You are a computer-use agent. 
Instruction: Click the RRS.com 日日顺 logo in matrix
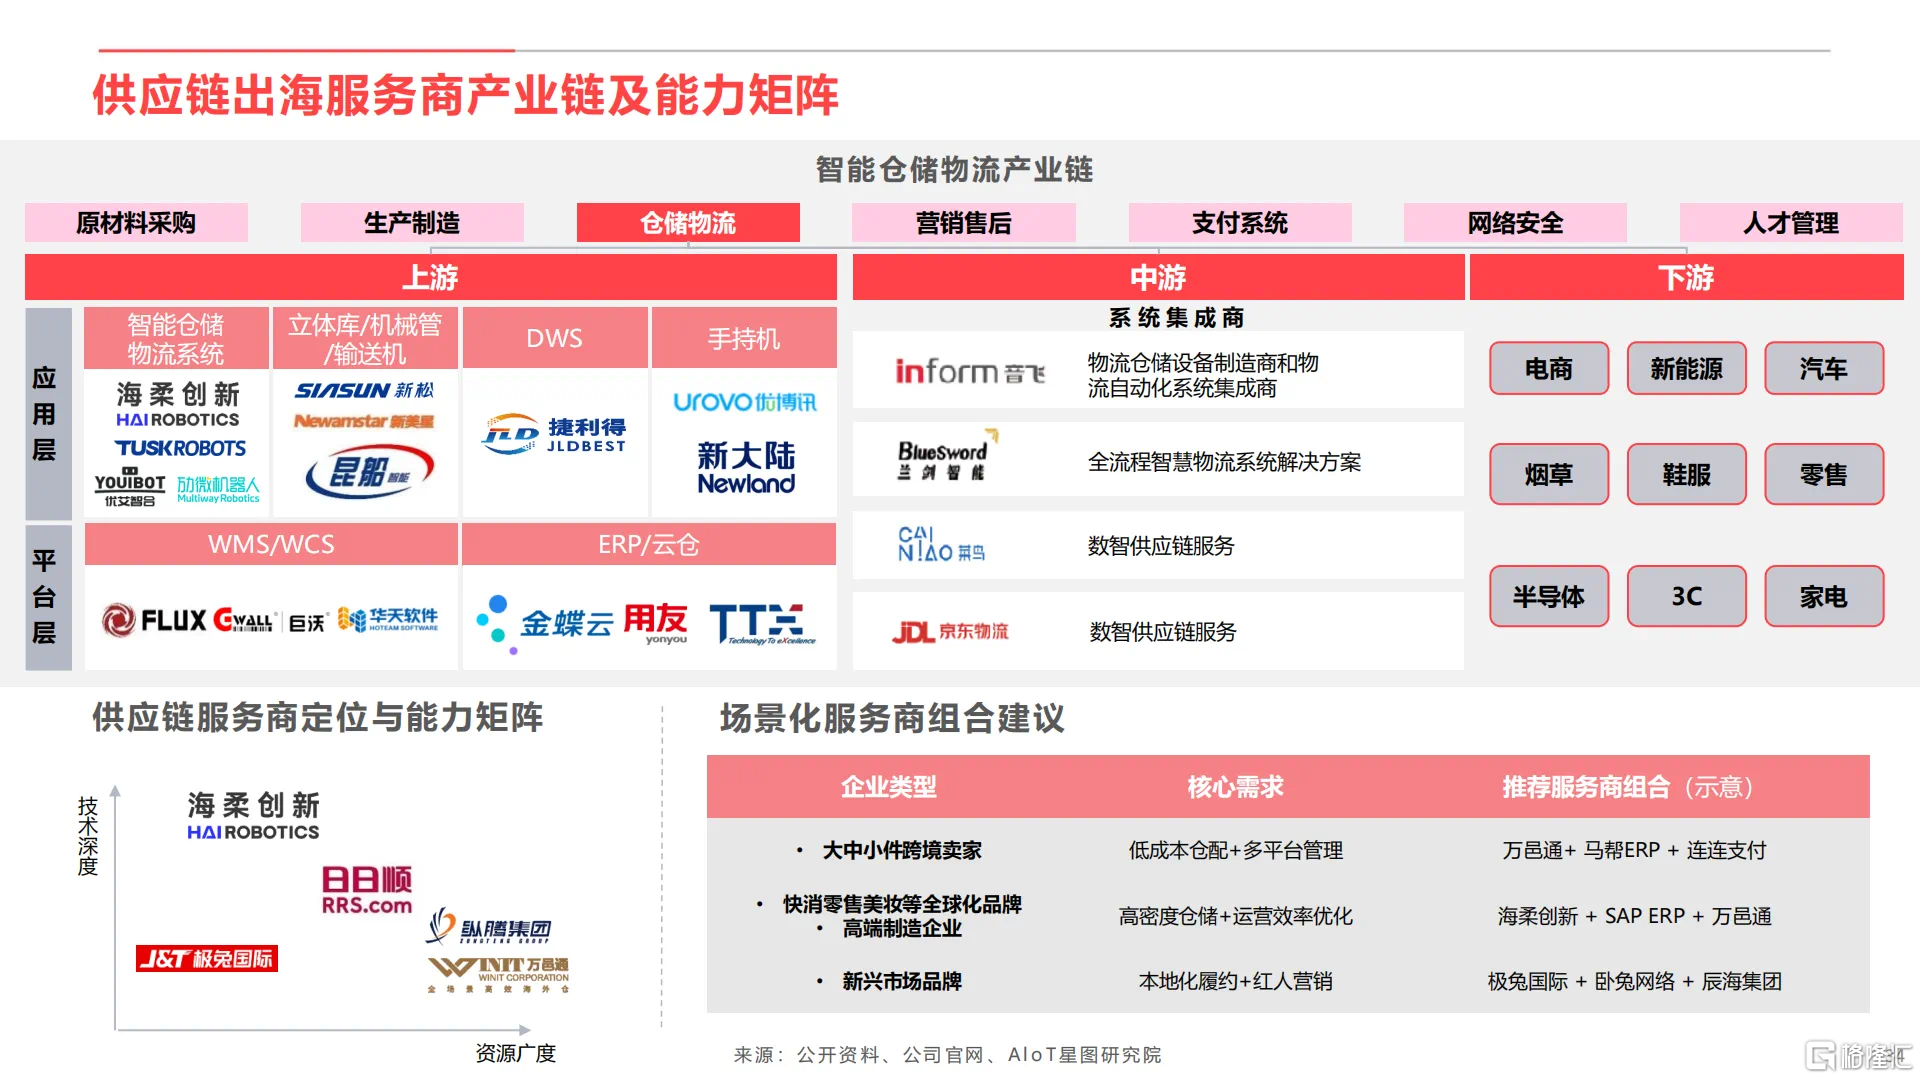367,890
